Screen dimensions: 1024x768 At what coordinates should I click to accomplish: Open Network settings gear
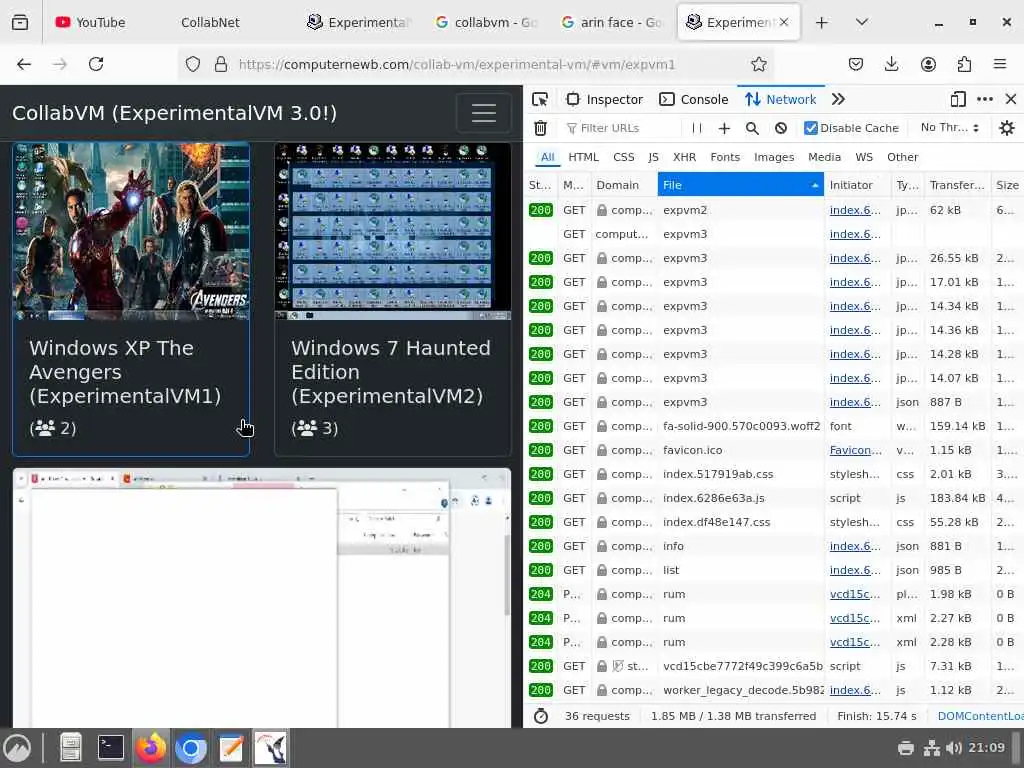tap(1007, 128)
